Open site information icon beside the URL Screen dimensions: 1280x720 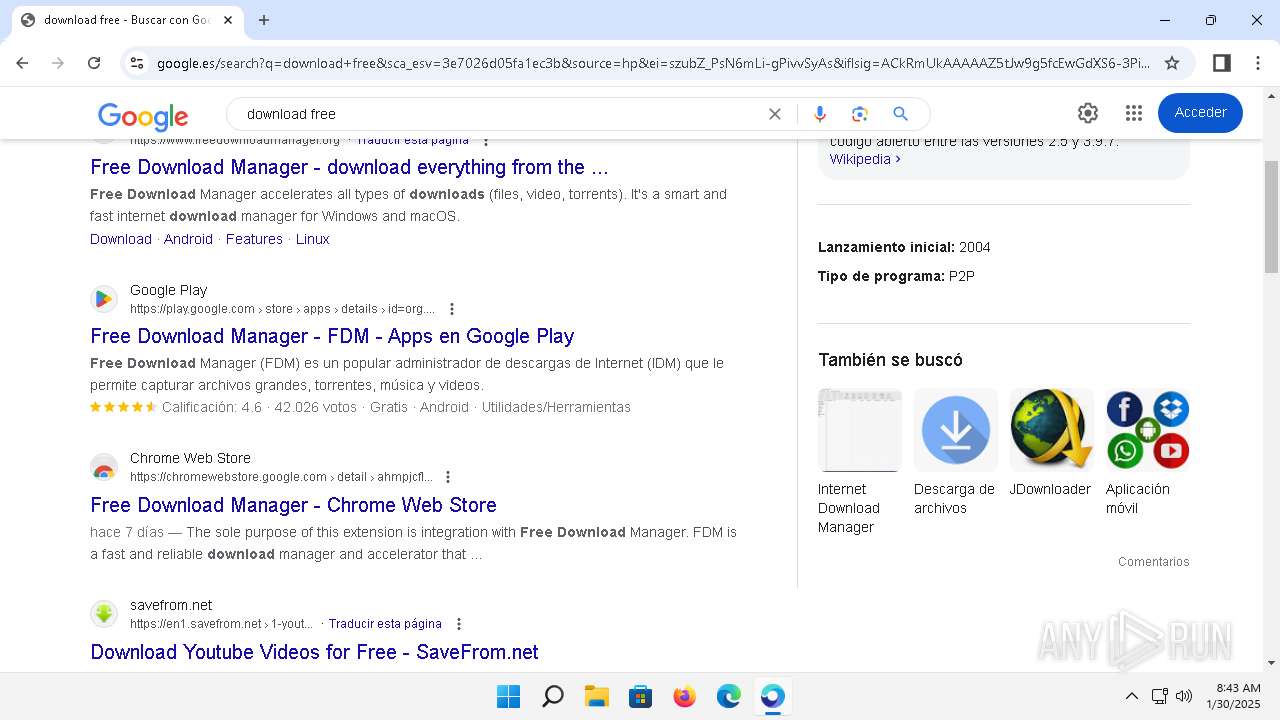[x=137, y=63]
